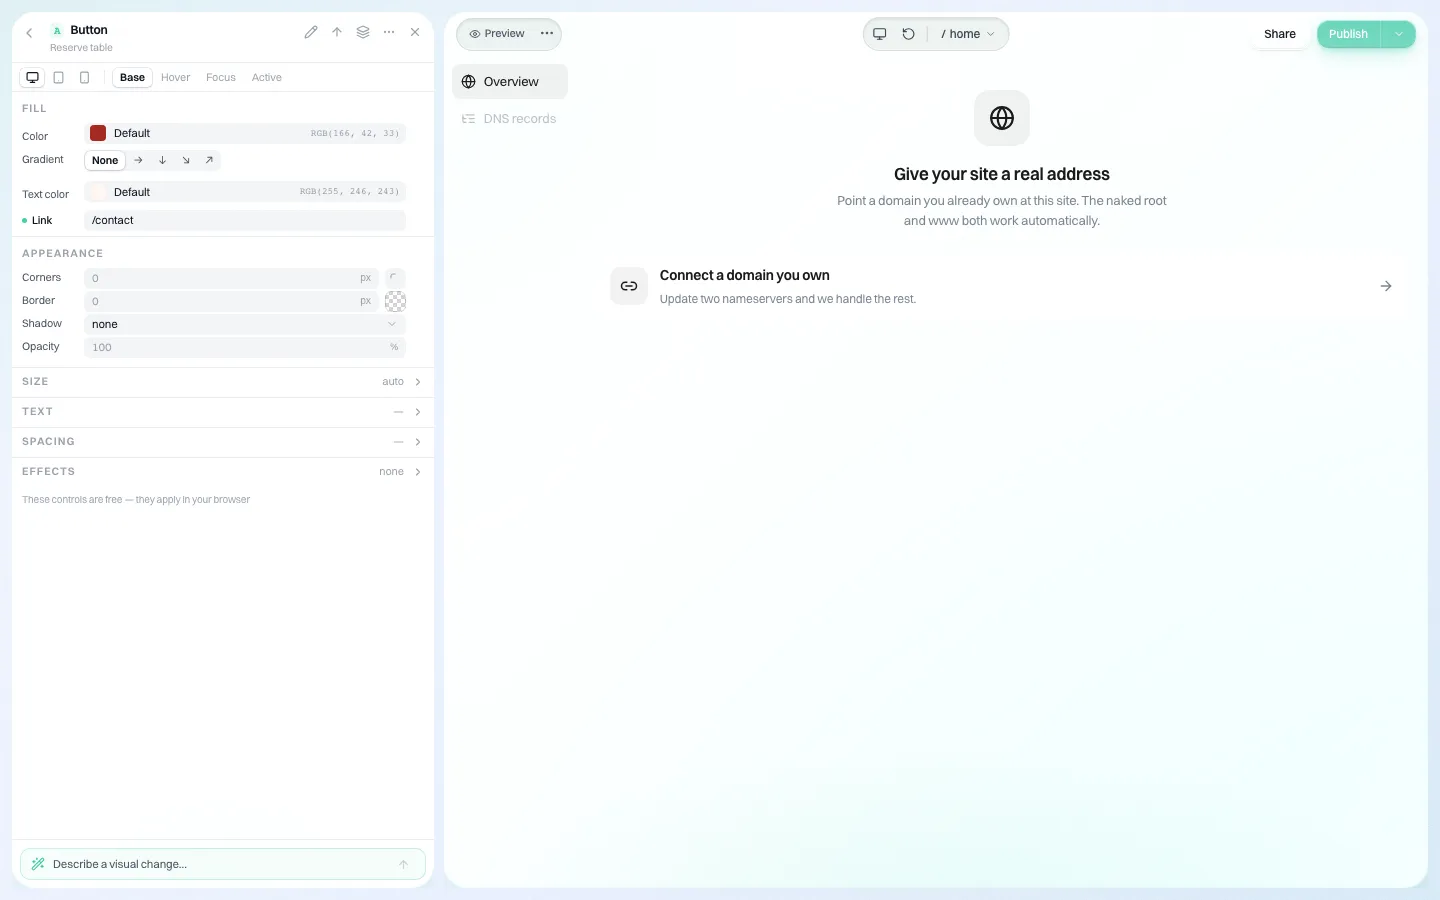Click the green A element type icon
The image size is (1440, 900).
(x=57, y=30)
